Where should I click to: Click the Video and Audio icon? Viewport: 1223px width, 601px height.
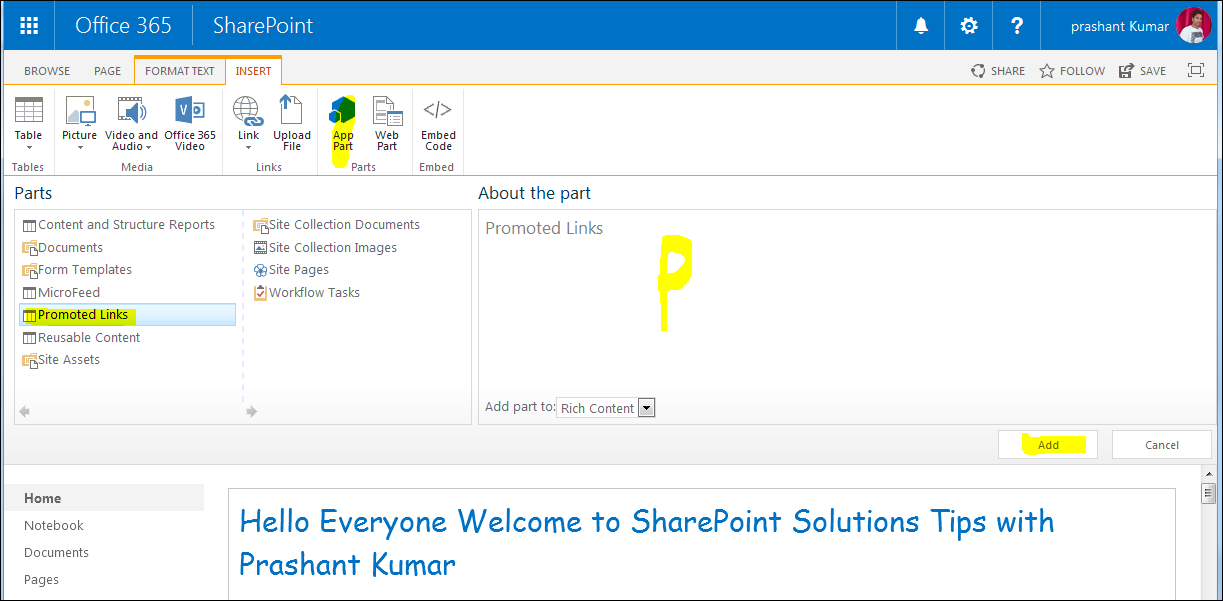132,110
